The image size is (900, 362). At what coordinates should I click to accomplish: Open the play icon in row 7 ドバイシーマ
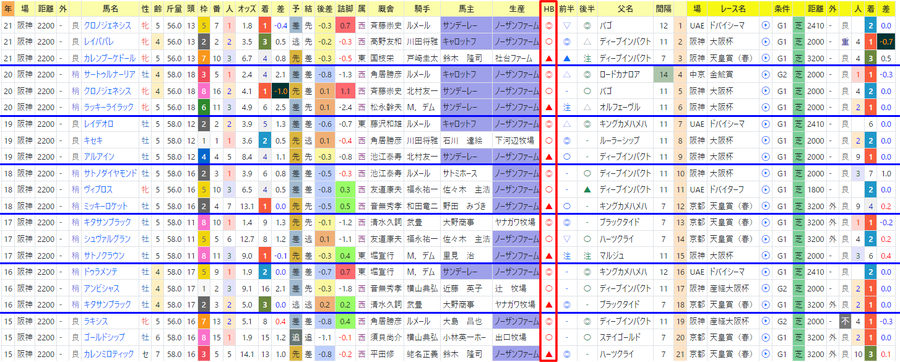pos(765,124)
